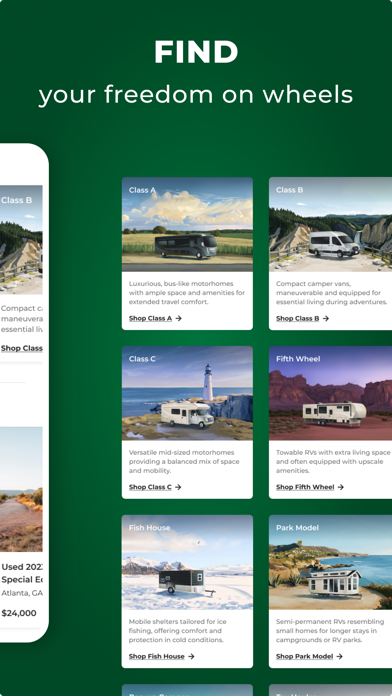Click the 'Versatile mid-sized motorhomes' description
Screen dimensions: 392x696
click(184, 462)
